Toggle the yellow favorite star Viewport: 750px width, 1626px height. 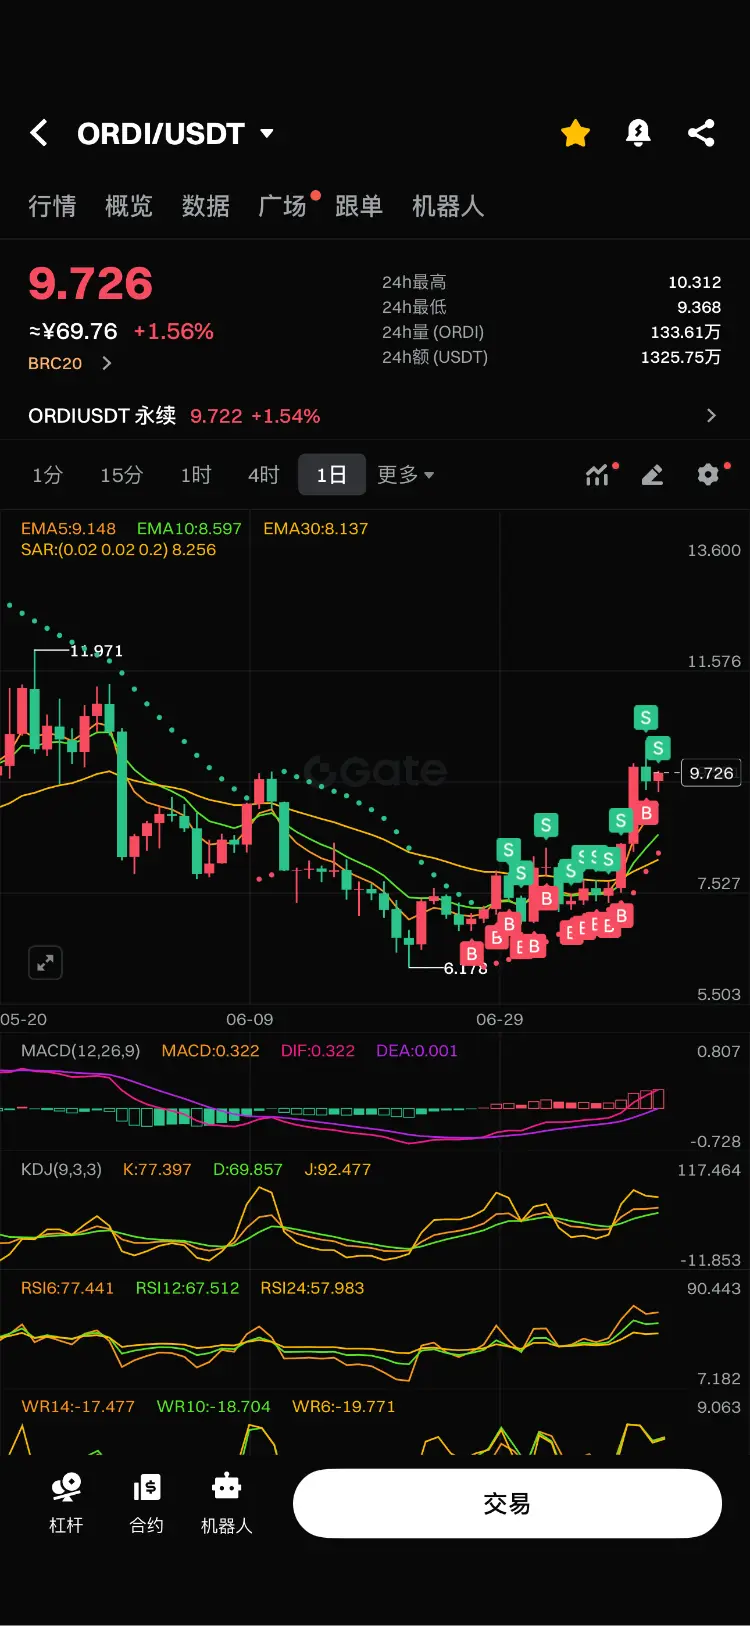pyautogui.click(x=576, y=133)
